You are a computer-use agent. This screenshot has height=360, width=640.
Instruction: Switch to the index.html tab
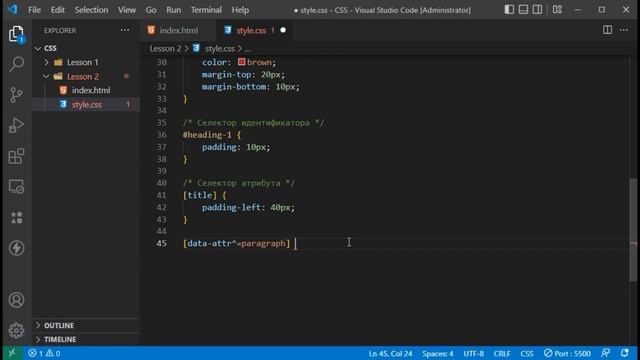pos(178,30)
